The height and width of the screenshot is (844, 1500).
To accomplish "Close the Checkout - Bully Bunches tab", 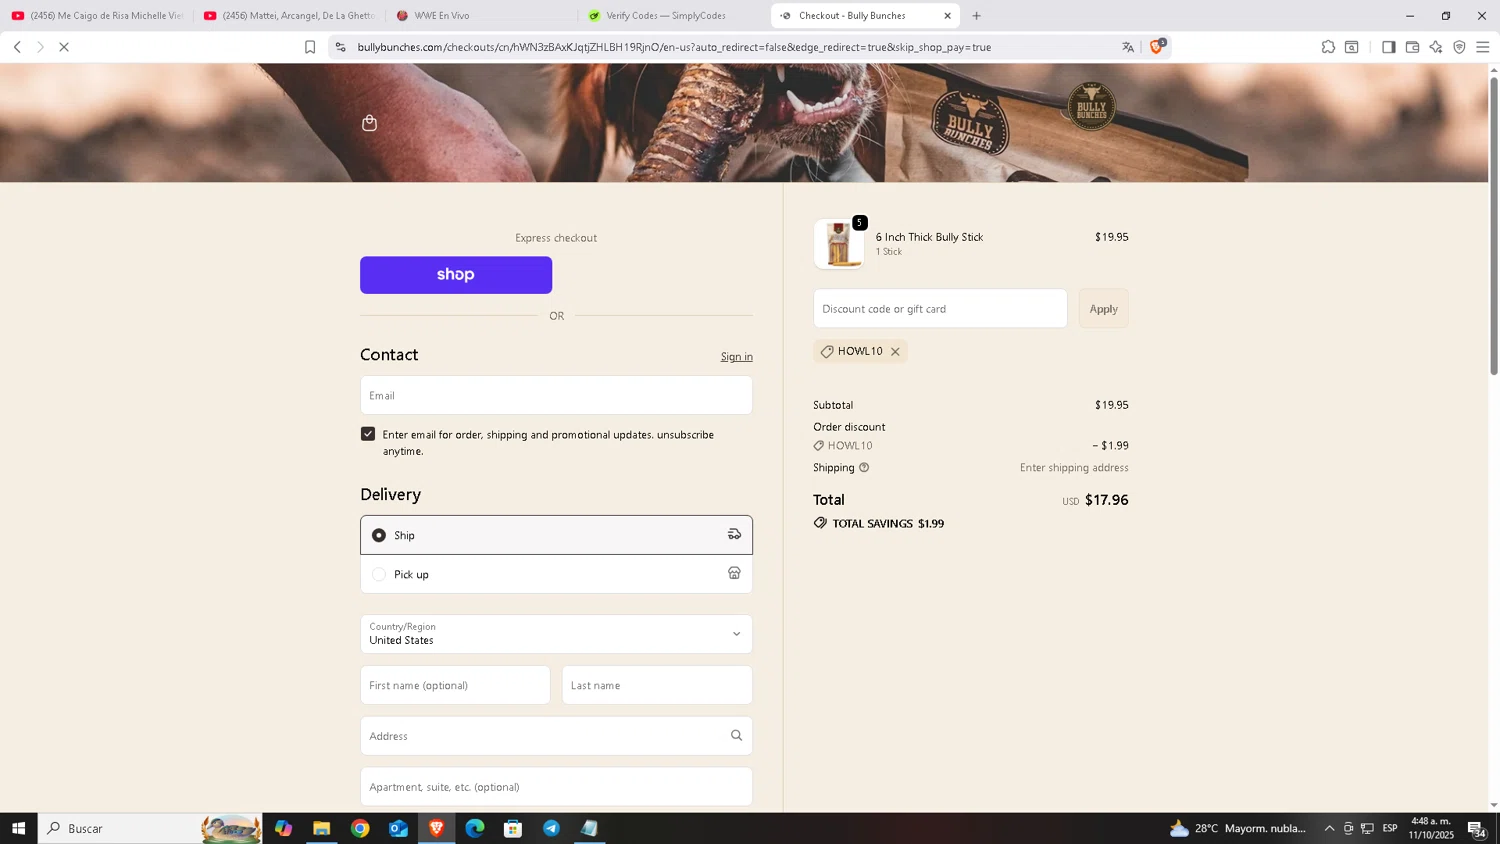I will [x=947, y=16].
